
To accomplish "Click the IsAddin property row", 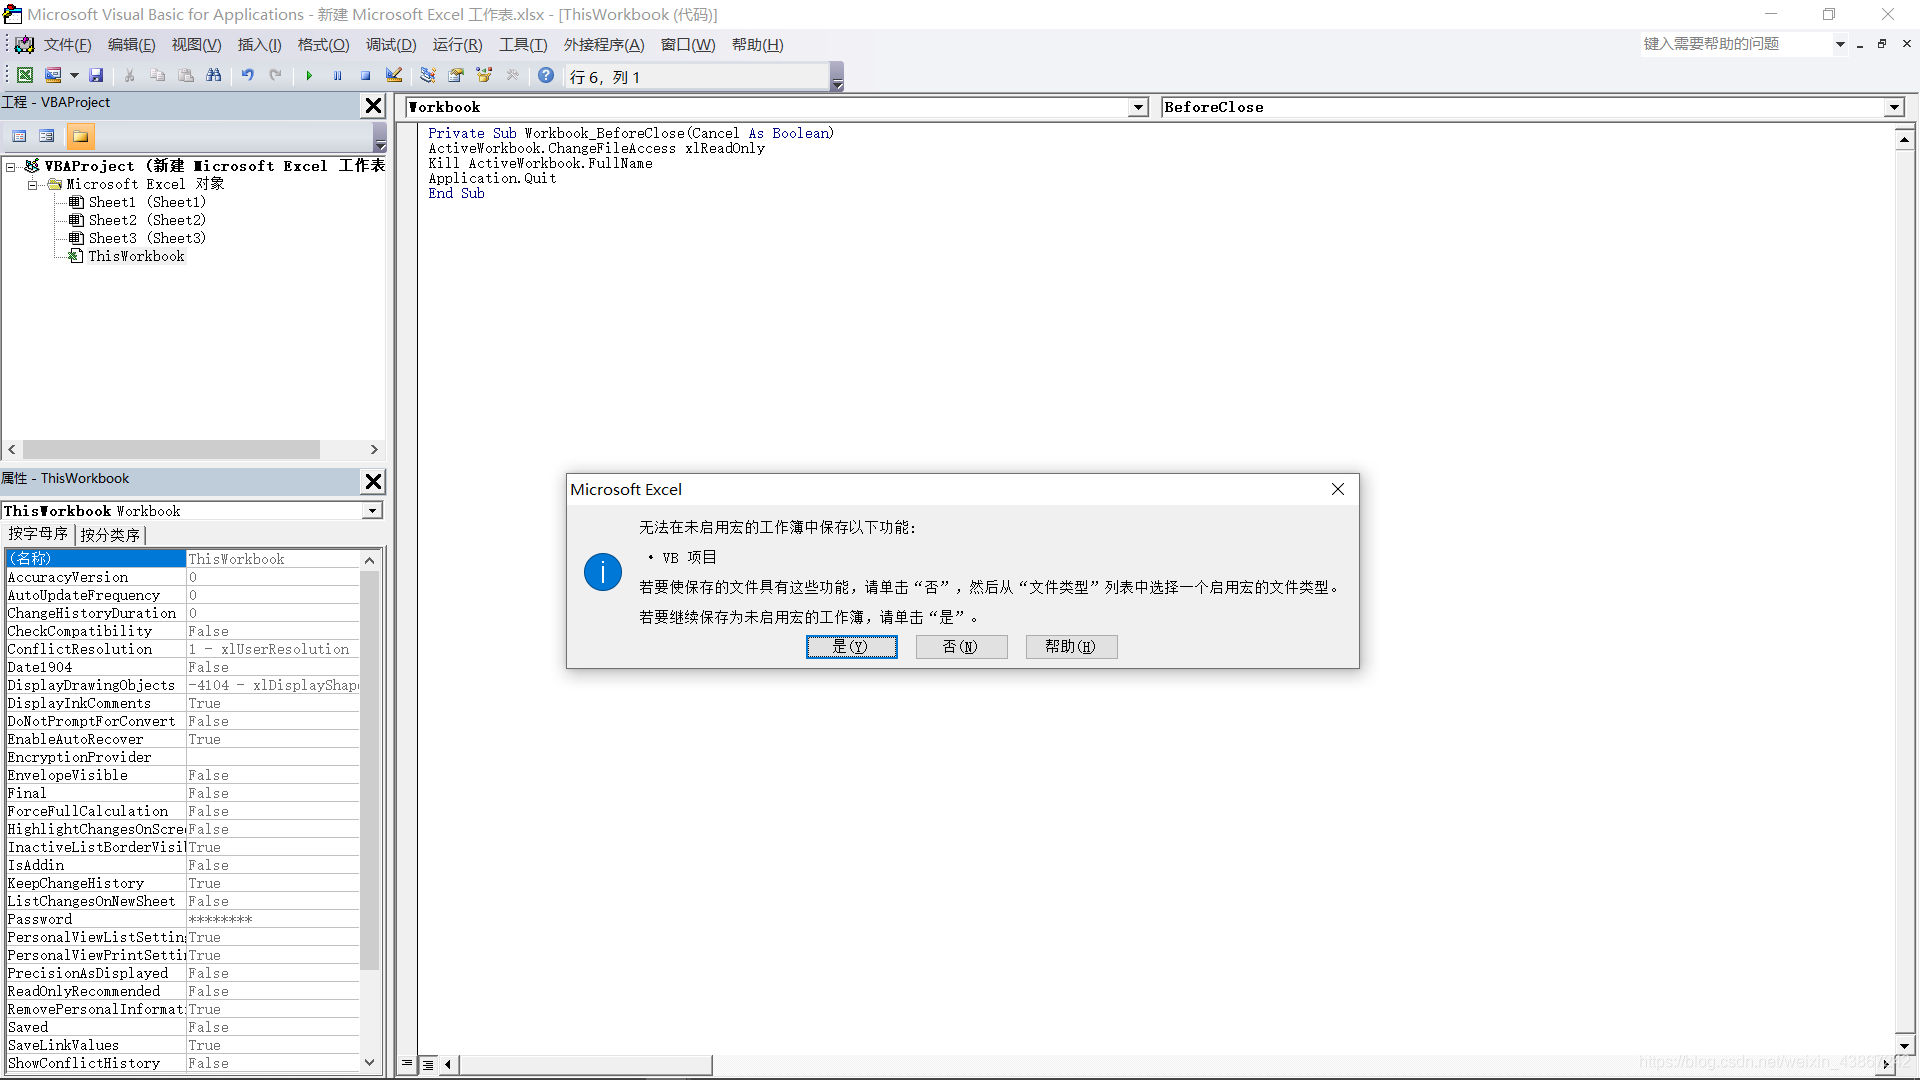I will point(182,865).
